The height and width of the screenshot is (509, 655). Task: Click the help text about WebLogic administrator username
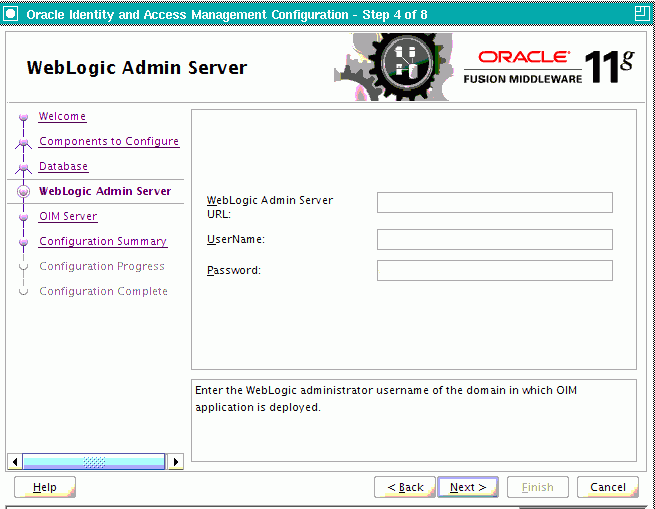tap(386, 399)
